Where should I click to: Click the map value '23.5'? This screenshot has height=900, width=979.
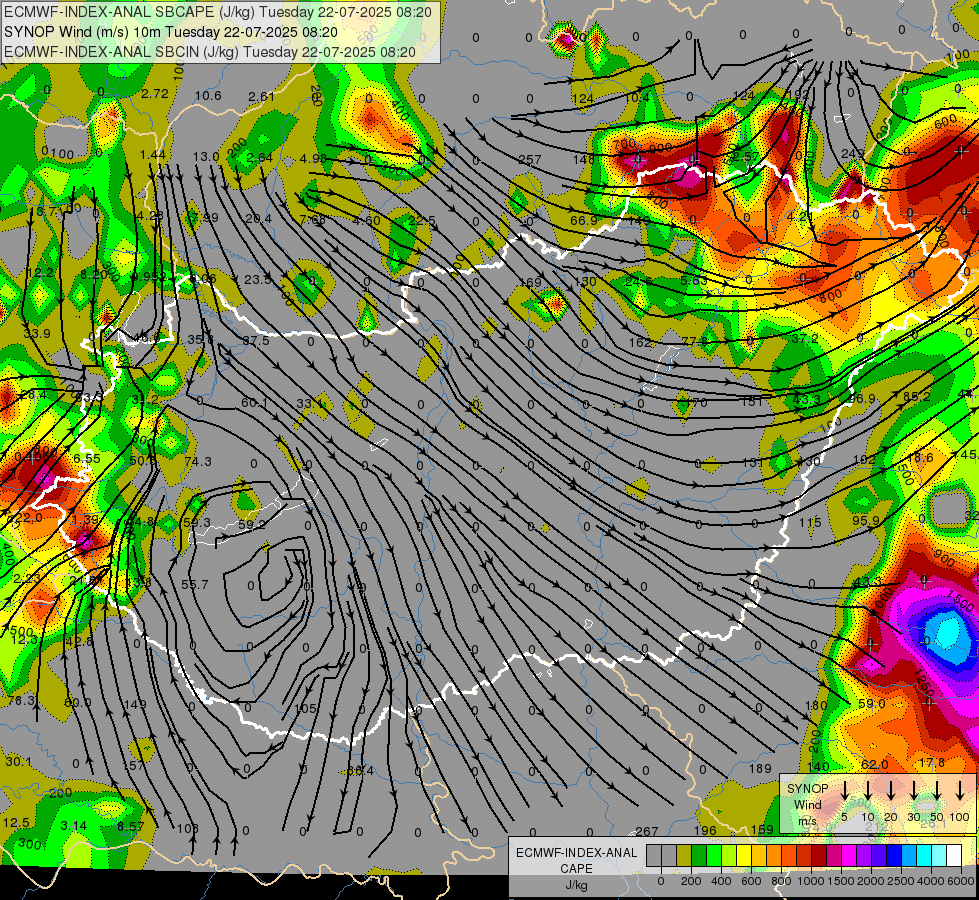coord(257,279)
